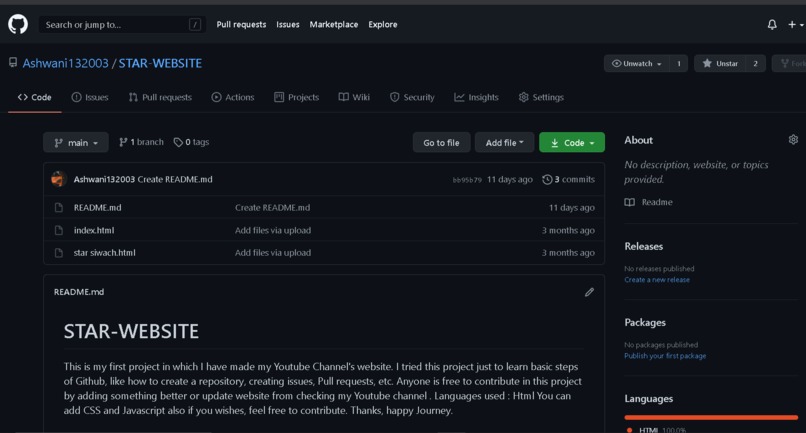Viewport: 806px width, 433px height.
Task: Switch to the Security tab
Action: (x=412, y=97)
